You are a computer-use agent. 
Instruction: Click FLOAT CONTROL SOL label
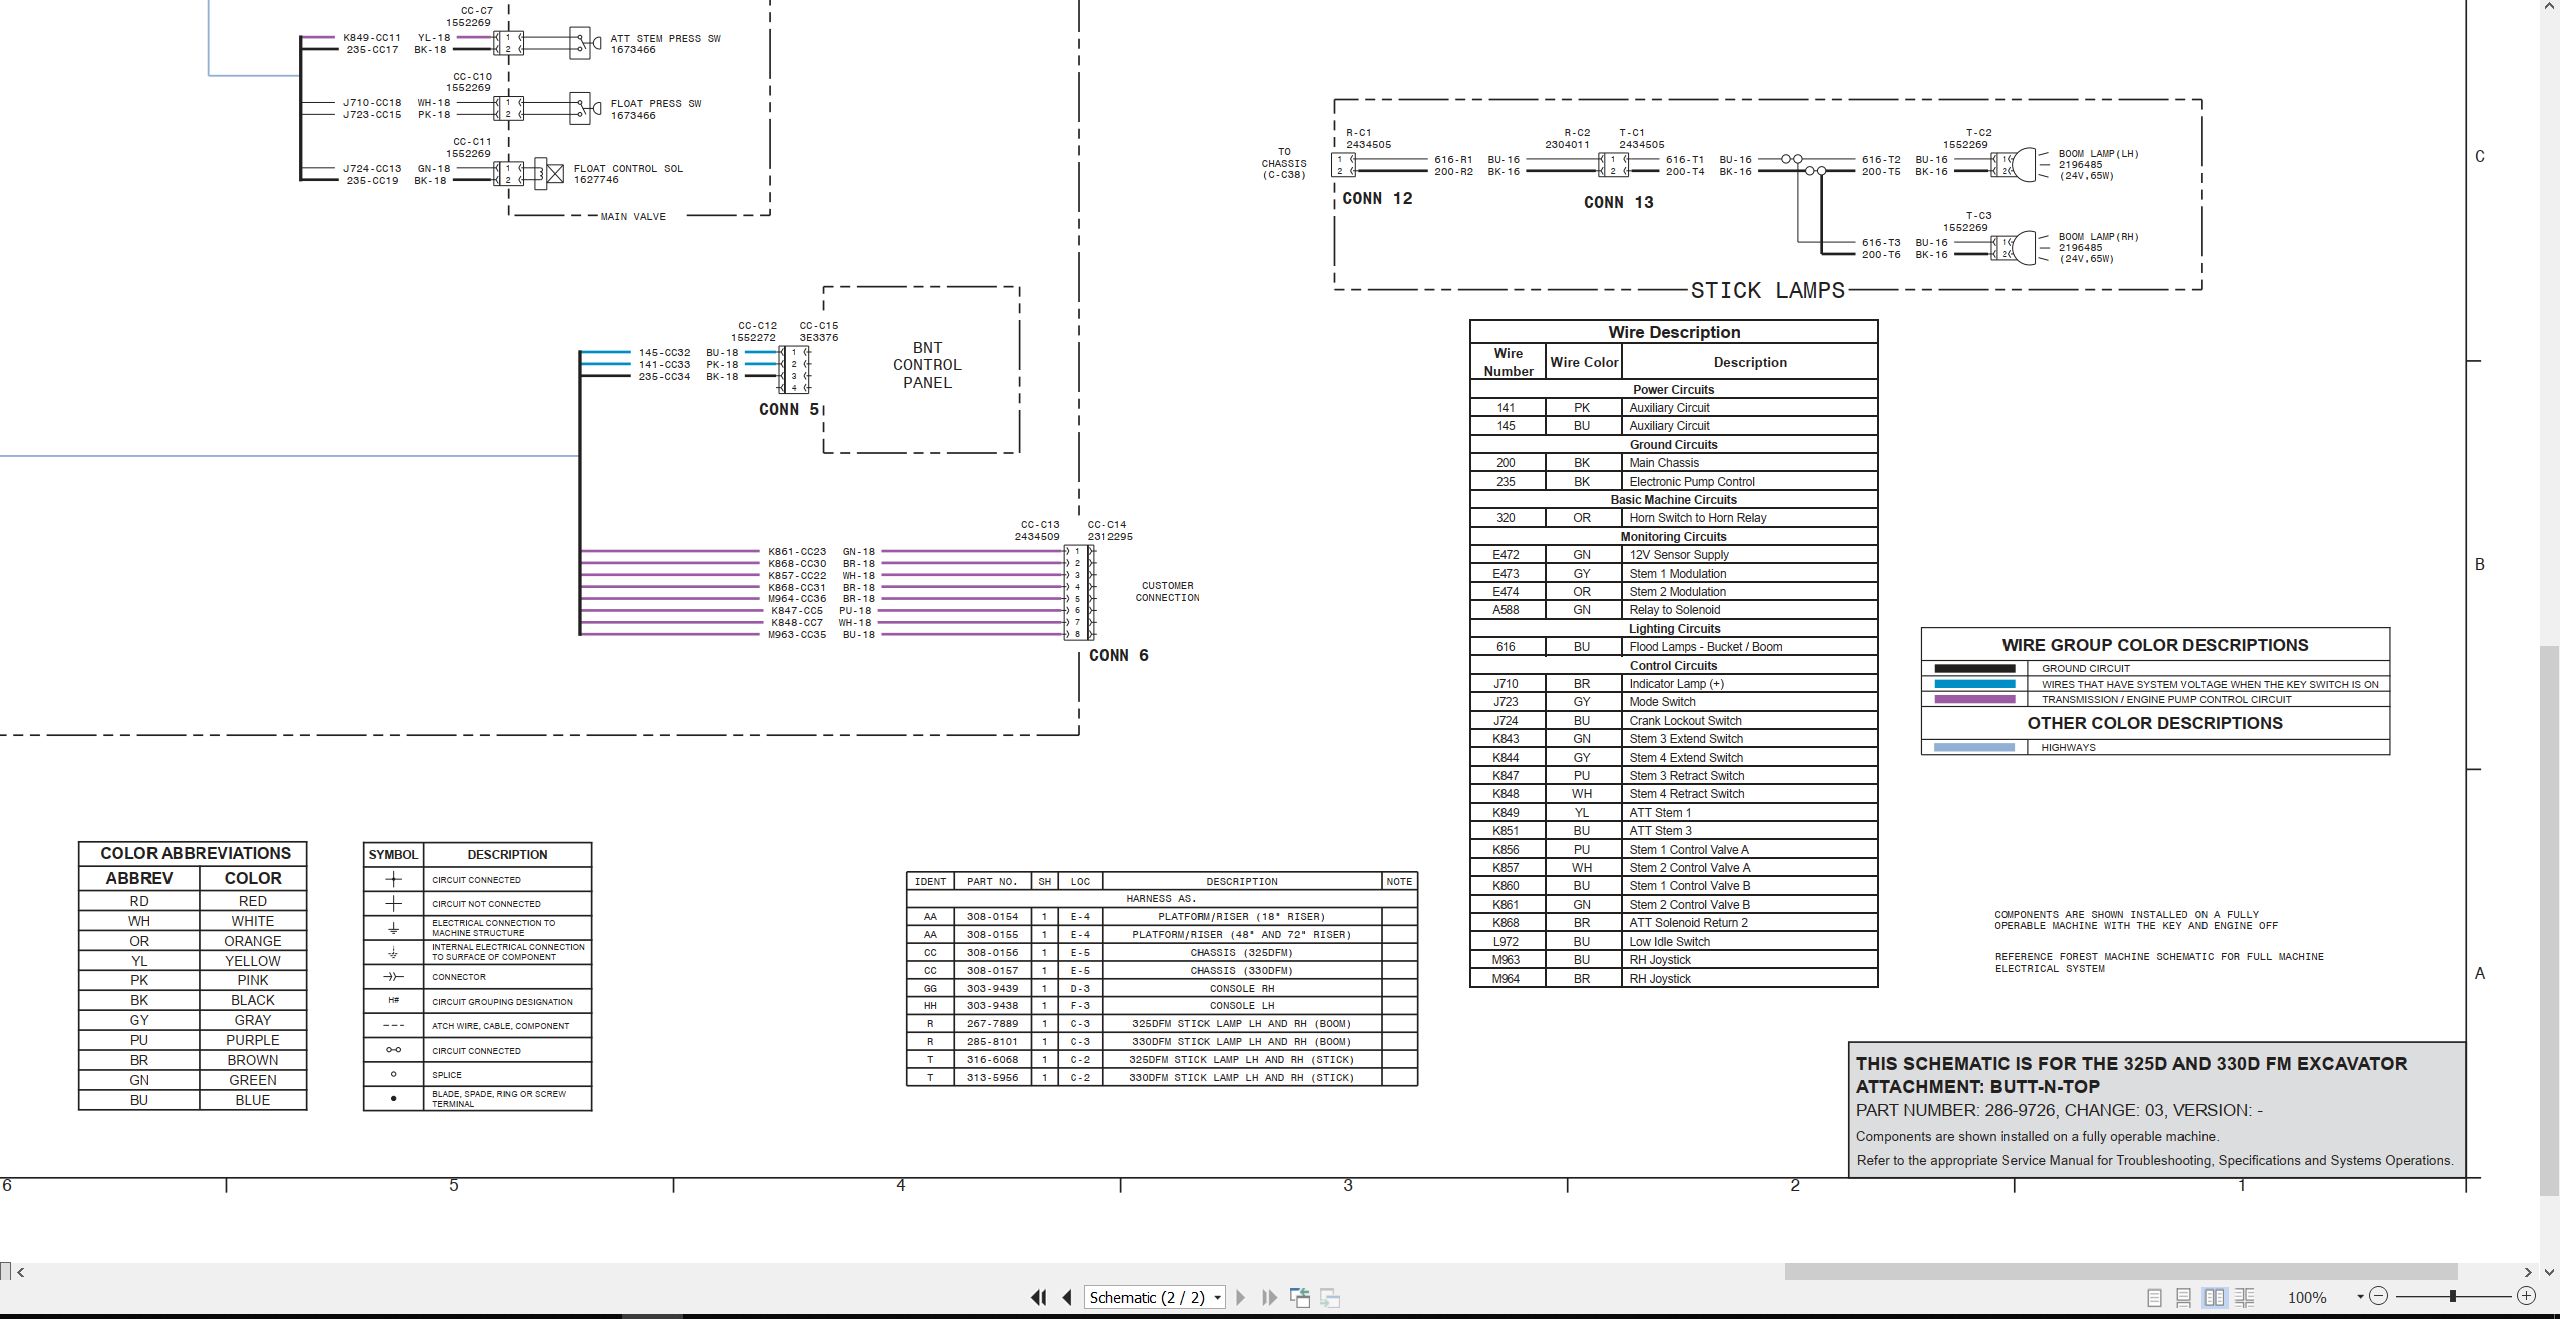pyautogui.click(x=628, y=168)
